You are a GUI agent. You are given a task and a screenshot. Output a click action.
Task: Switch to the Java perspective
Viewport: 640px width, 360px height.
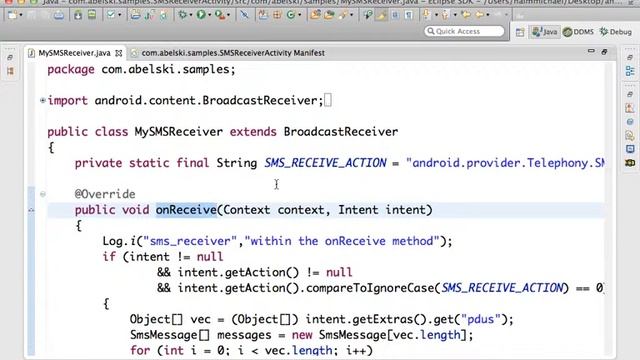pyautogui.click(x=544, y=31)
